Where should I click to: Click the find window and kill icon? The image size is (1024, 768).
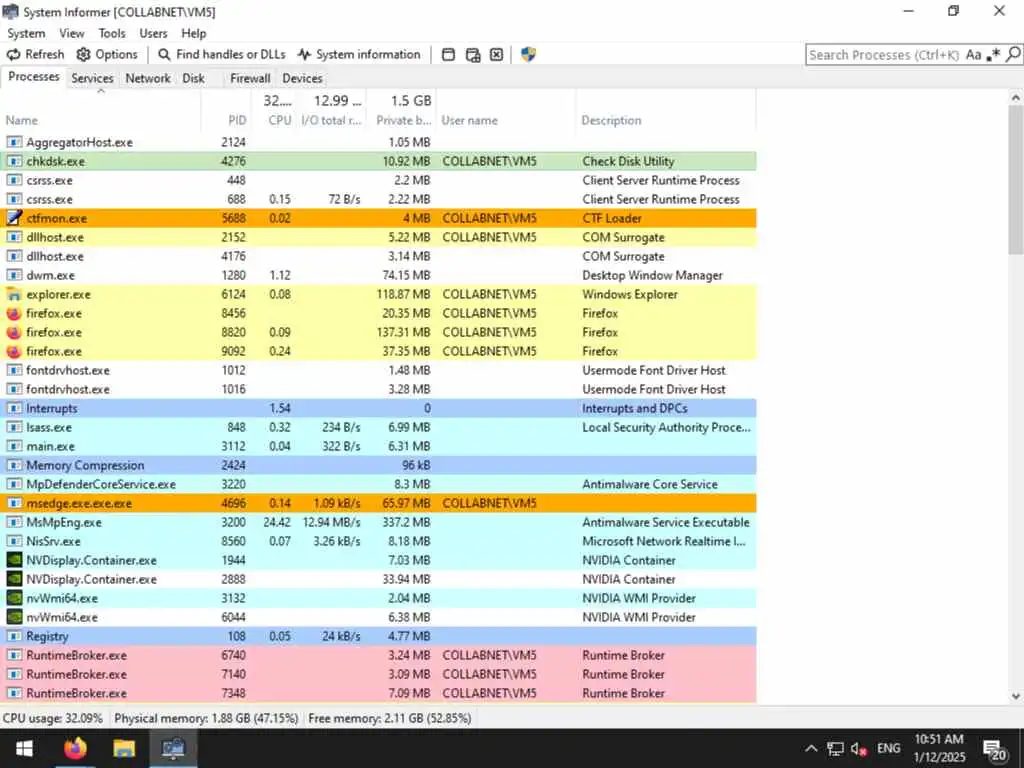pyautogui.click(x=496, y=55)
